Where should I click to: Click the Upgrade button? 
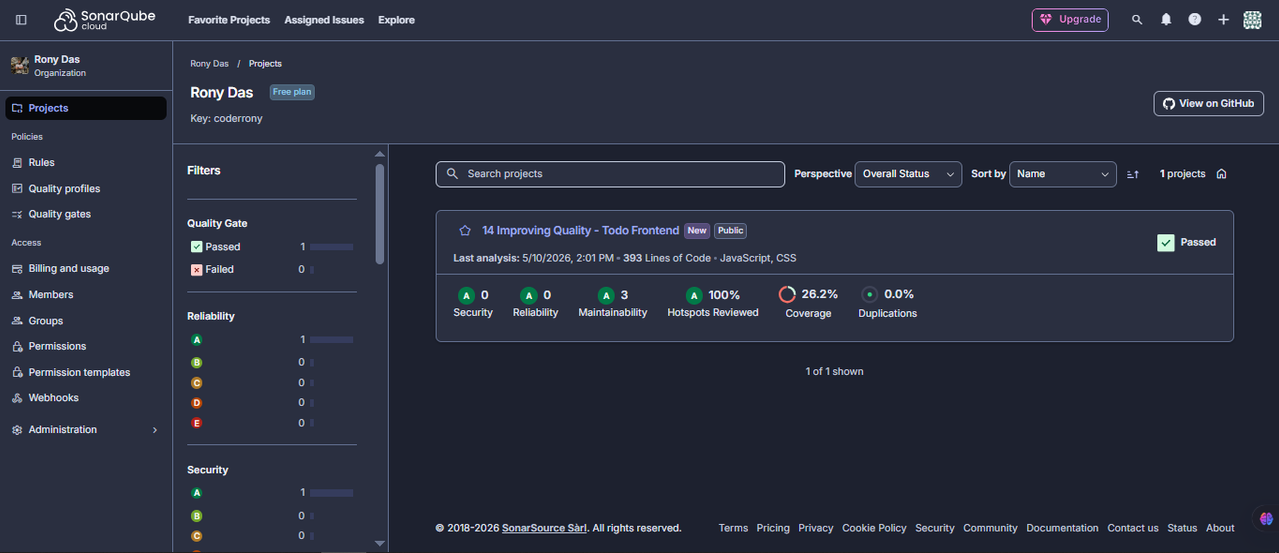[1070, 19]
